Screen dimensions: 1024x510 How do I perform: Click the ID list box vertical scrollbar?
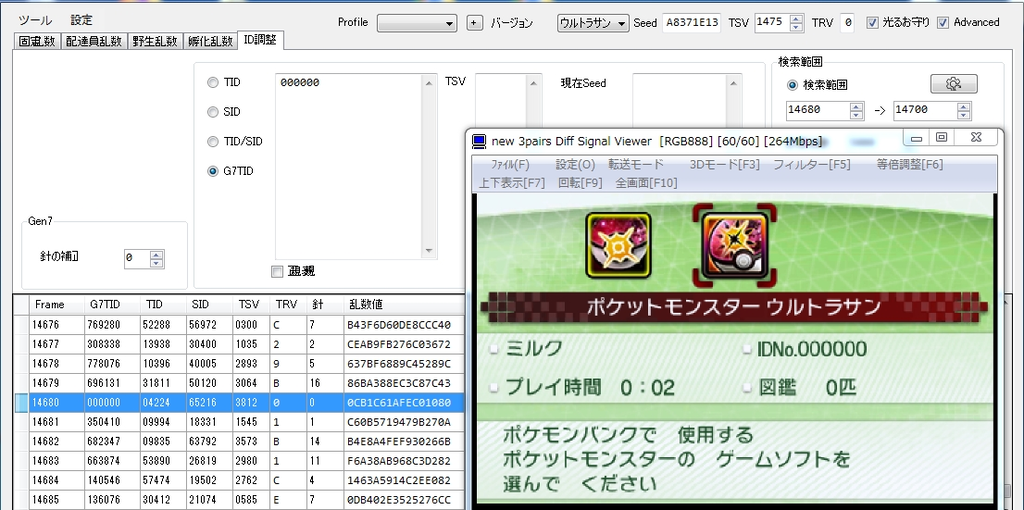[x=430, y=167]
